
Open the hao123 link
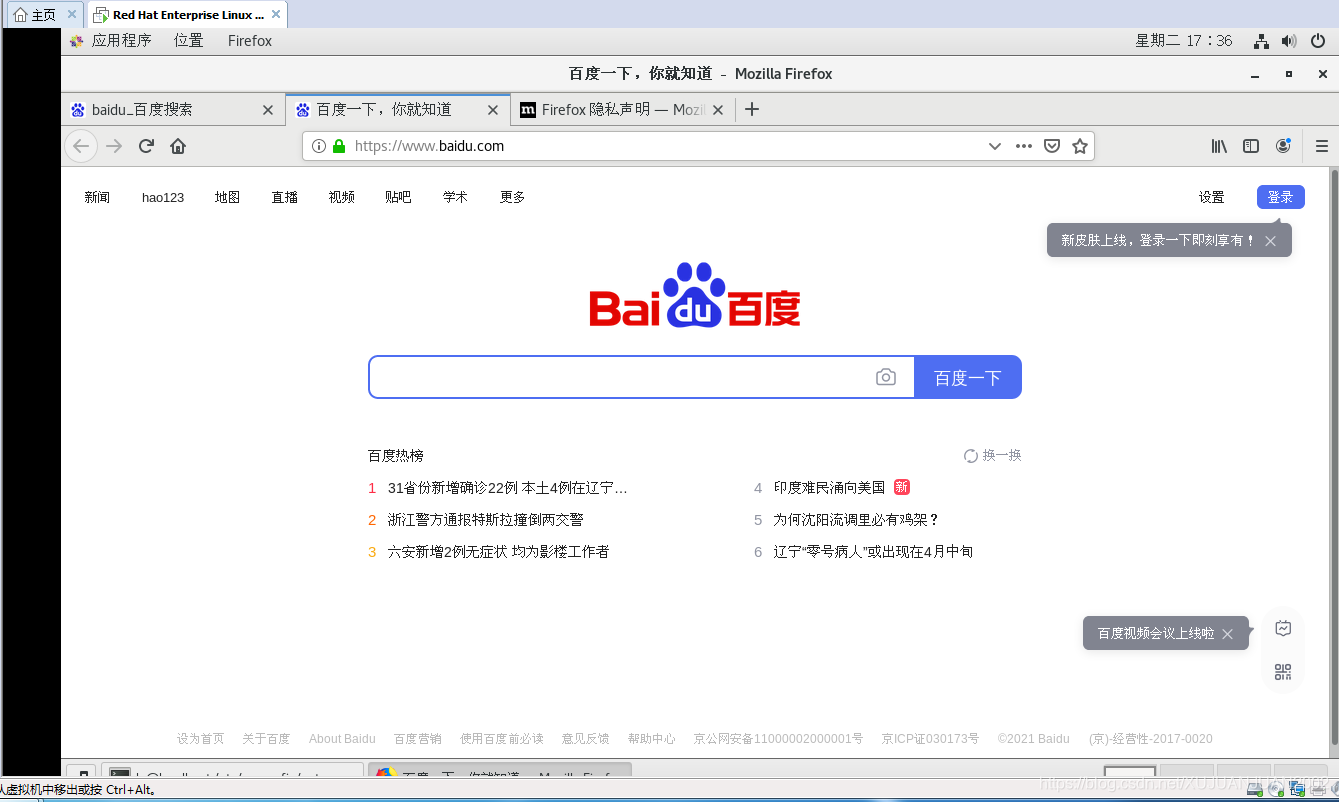click(163, 197)
